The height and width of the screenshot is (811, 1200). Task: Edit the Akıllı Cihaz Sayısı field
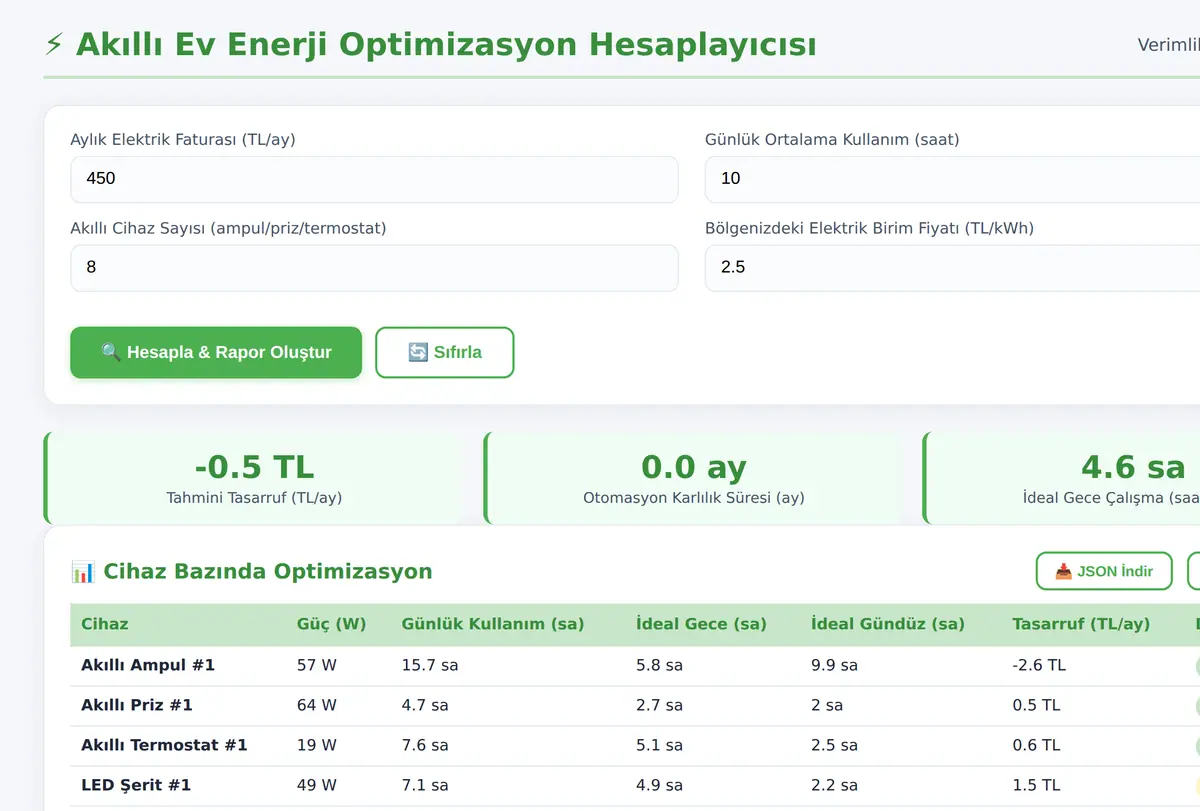point(374,268)
